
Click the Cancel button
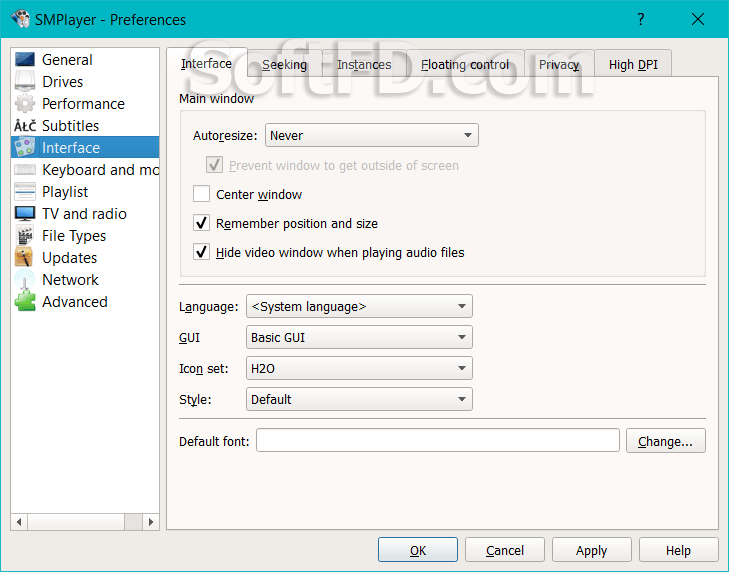pyautogui.click(x=504, y=550)
